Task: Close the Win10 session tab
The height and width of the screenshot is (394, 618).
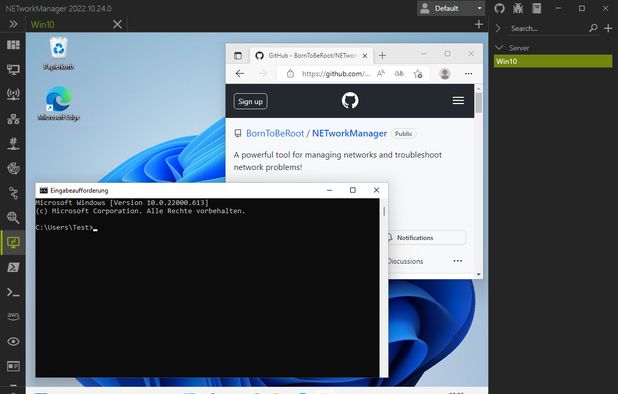Action: click(x=117, y=24)
